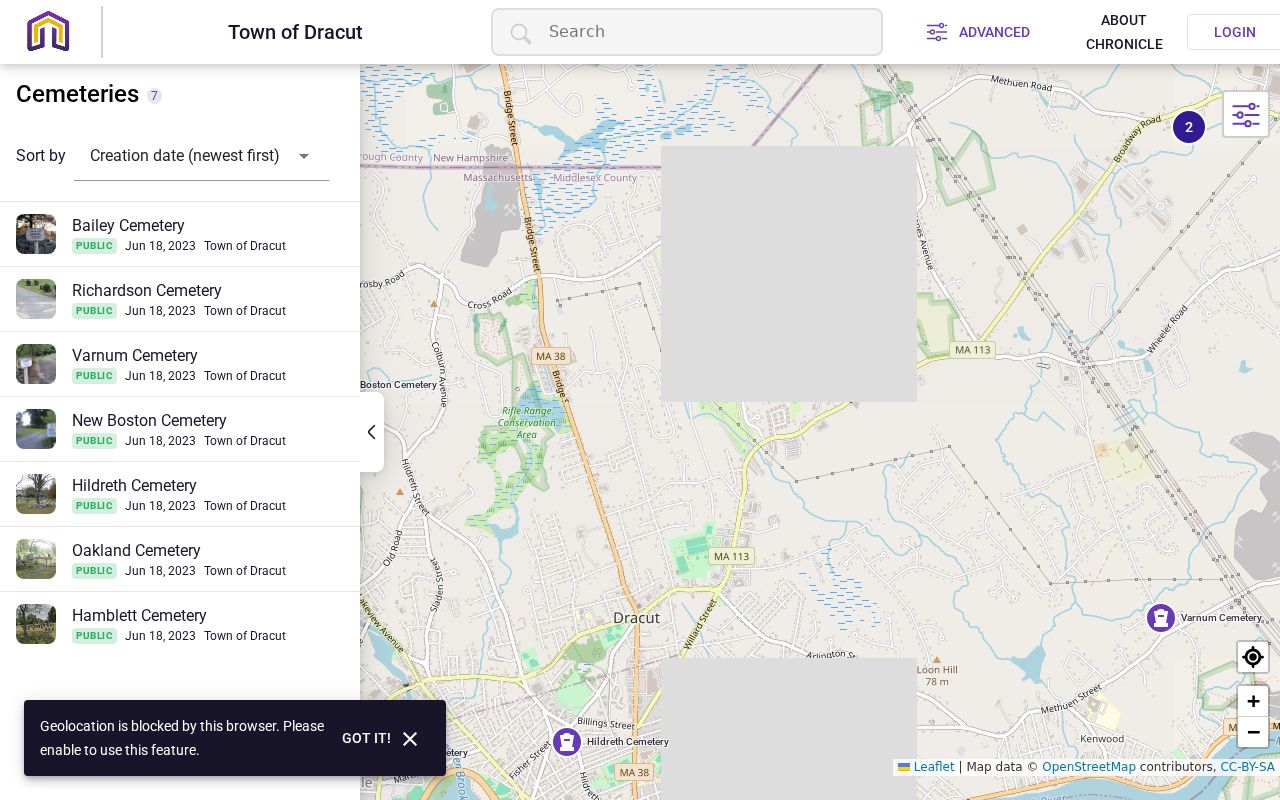Collapse the cemeteries side panel
1280x800 pixels.
[x=371, y=432]
